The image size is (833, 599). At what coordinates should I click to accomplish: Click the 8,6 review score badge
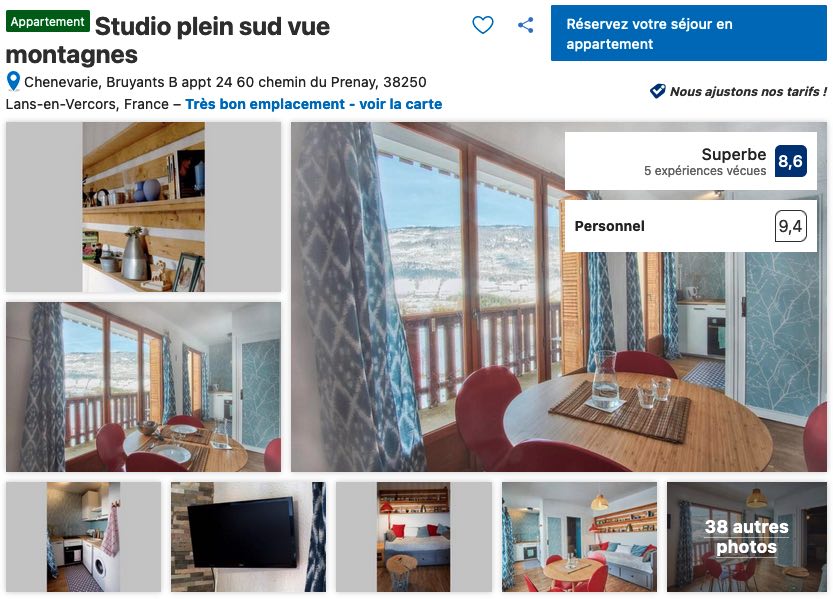coord(790,161)
